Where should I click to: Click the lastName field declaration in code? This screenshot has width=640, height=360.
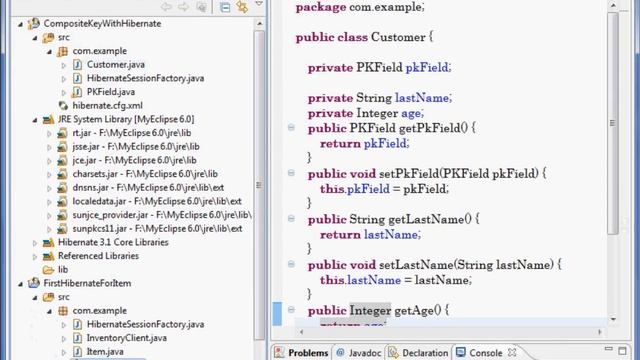(422, 98)
